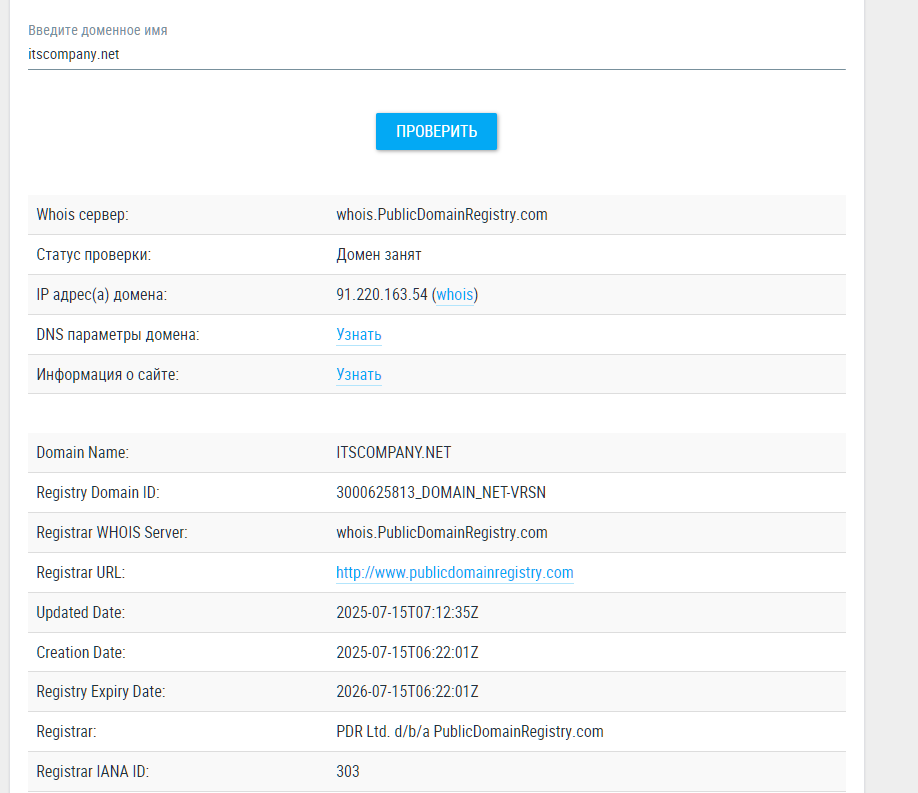The width and height of the screenshot is (918, 793).
Task: Click the ITSCOMPANY.NET domain name value
Action: (393, 453)
